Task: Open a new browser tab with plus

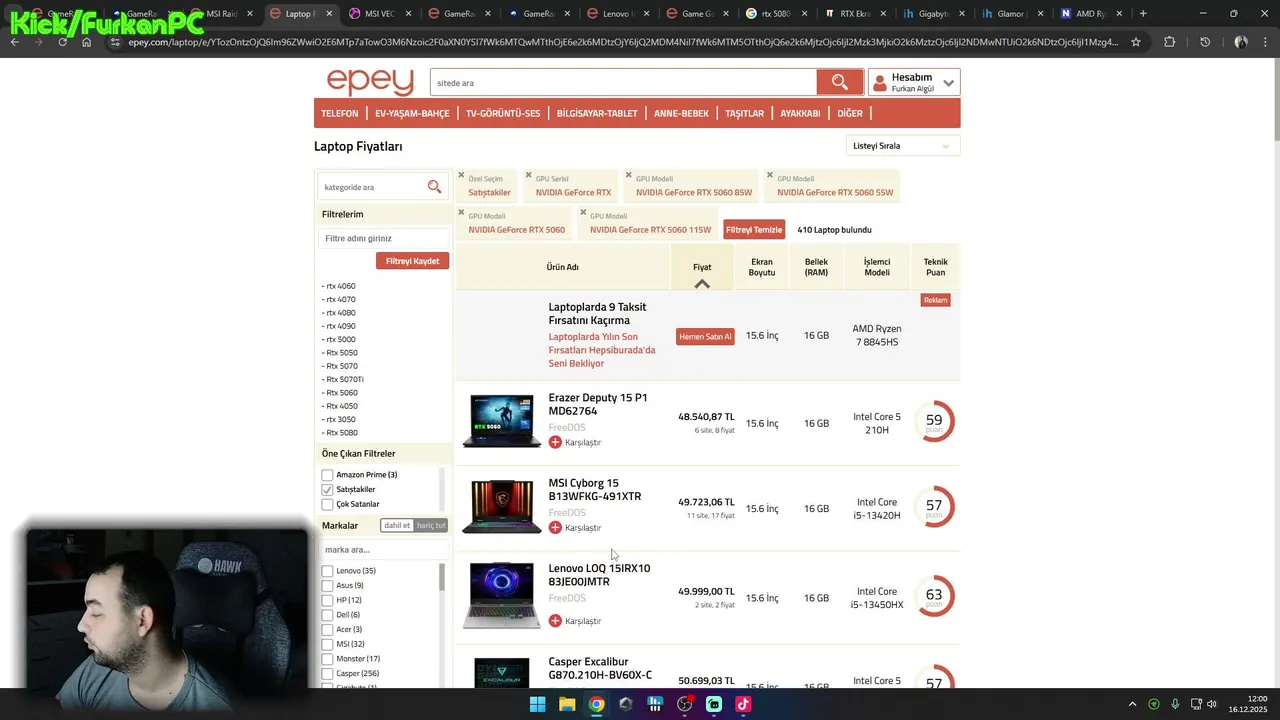Action: click(x=1143, y=14)
